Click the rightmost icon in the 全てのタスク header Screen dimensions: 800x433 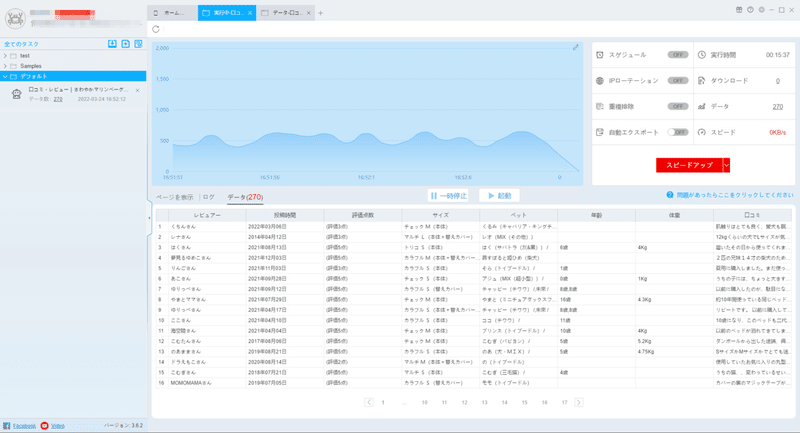click(x=138, y=44)
